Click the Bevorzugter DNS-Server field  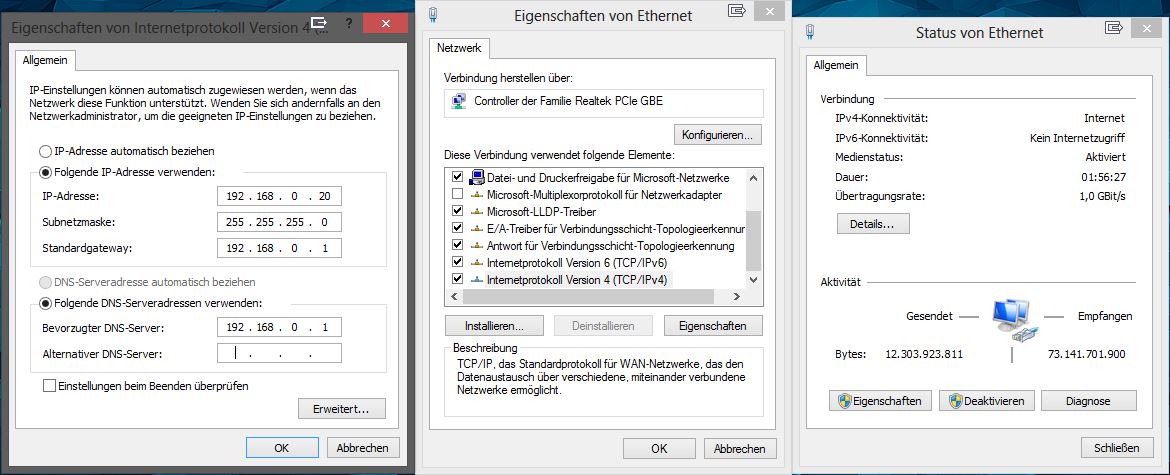tap(279, 327)
